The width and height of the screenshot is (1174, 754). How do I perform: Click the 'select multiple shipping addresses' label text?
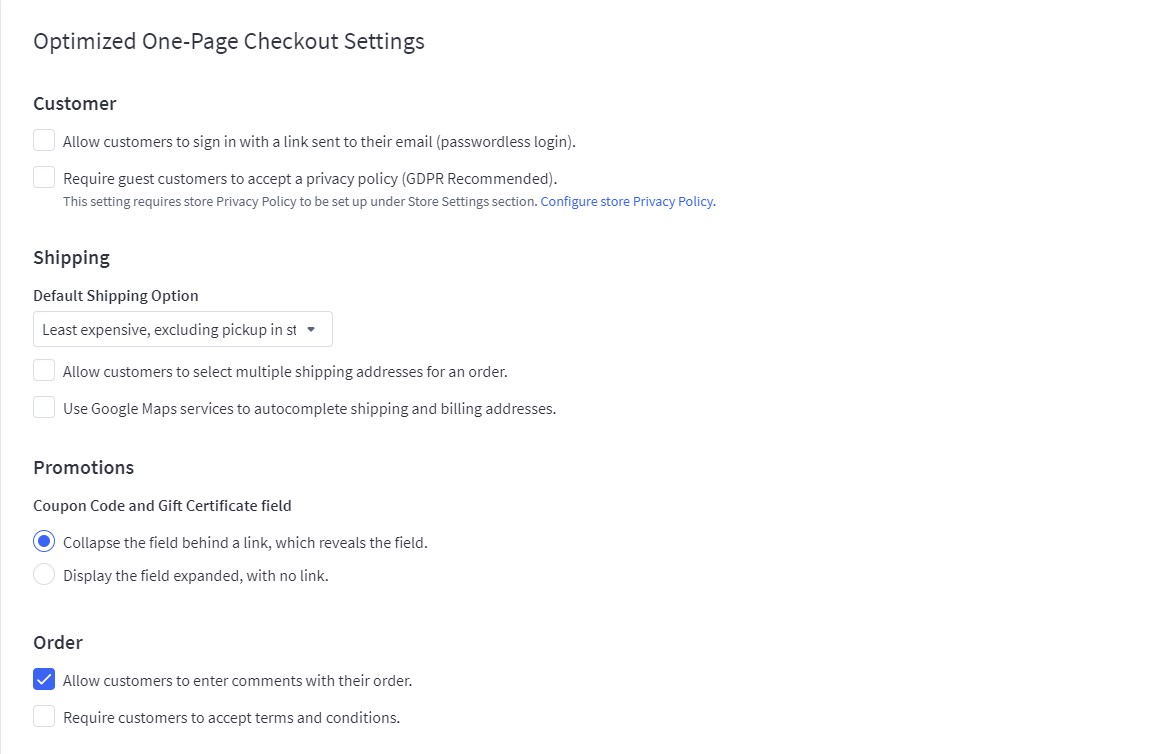285,372
